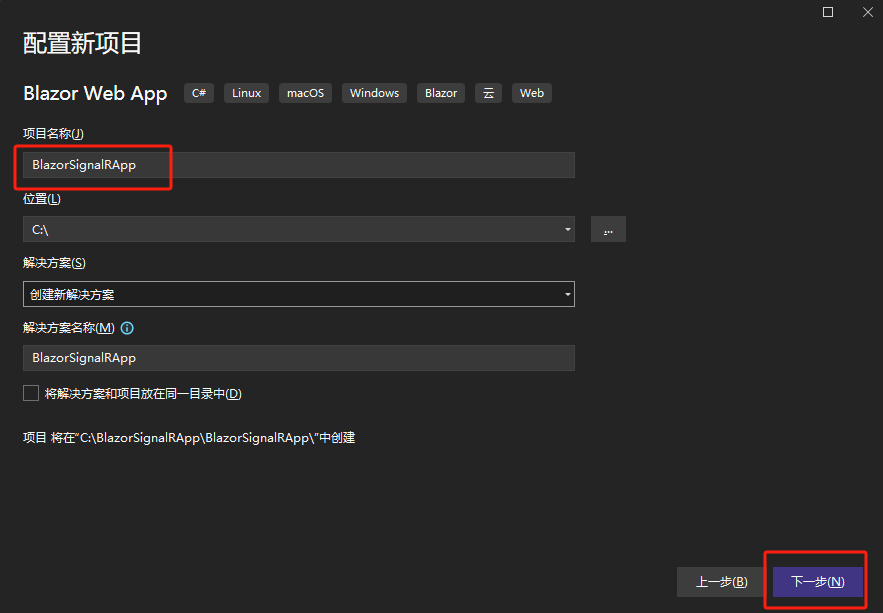Click the C:\ location text field
The image size is (883, 613).
point(200,229)
